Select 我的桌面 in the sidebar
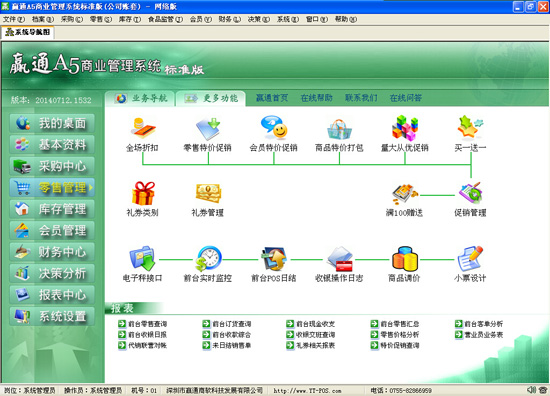 point(52,123)
